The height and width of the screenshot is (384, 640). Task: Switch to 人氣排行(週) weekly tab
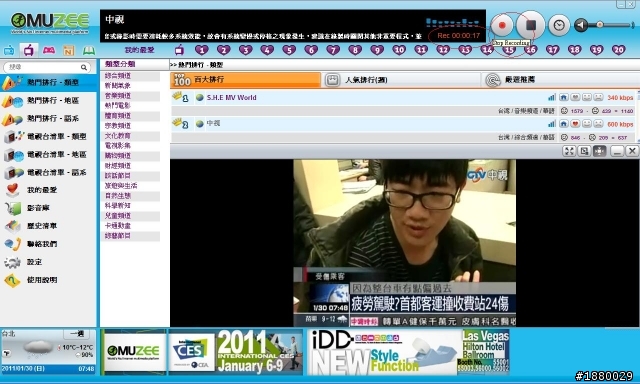click(x=402, y=80)
